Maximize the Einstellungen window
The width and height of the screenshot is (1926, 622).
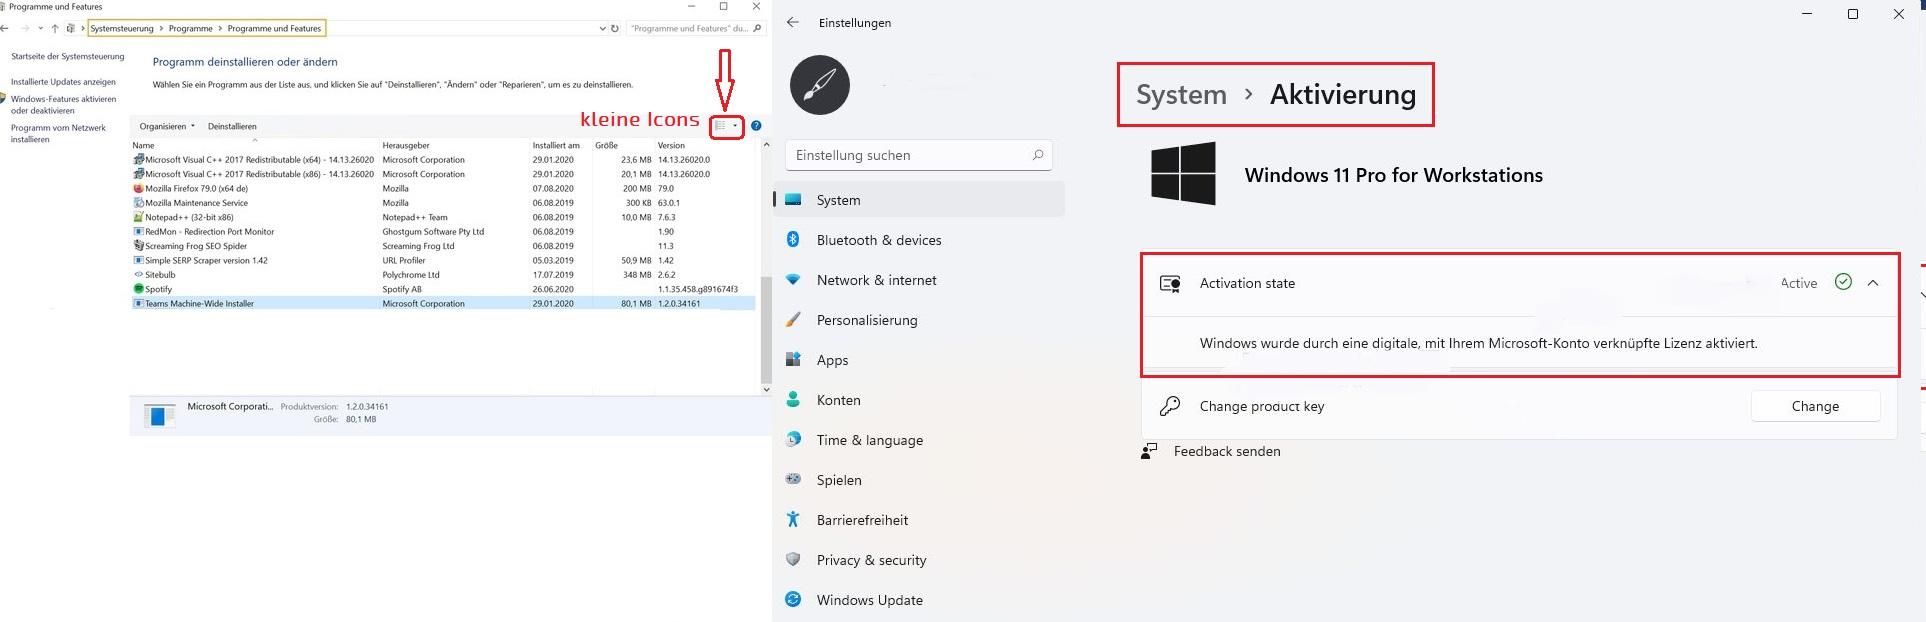click(x=1852, y=14)
